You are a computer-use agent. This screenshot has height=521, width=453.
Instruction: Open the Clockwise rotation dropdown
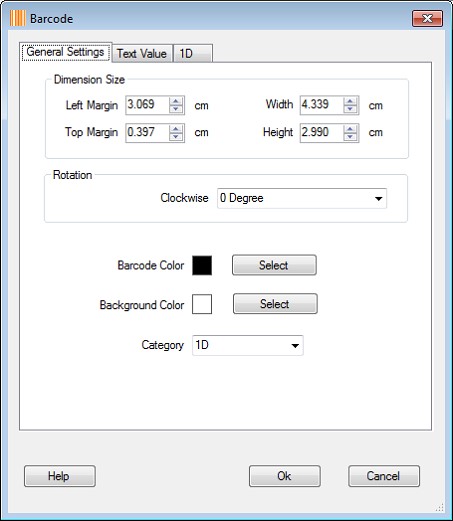click(302, 198)
